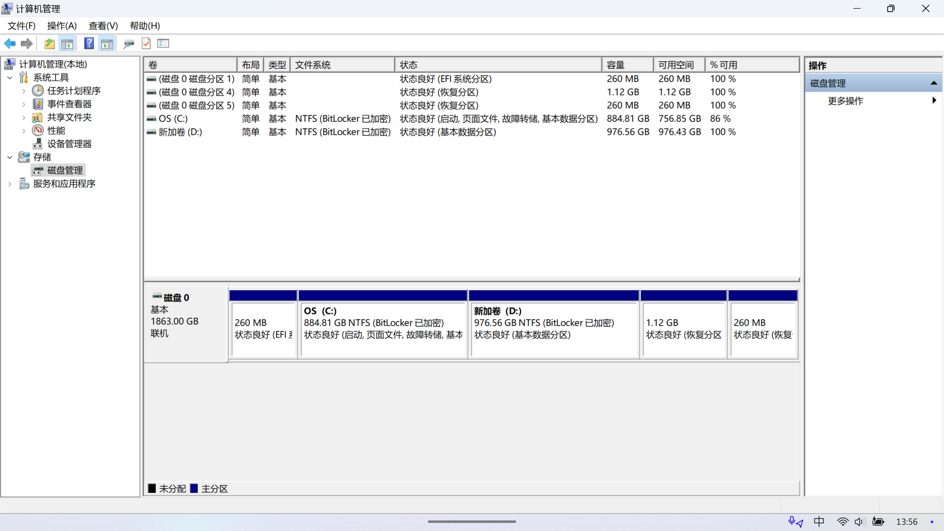
Task: Select 计算机管理(本地) root node
Action: click(53, 64)
